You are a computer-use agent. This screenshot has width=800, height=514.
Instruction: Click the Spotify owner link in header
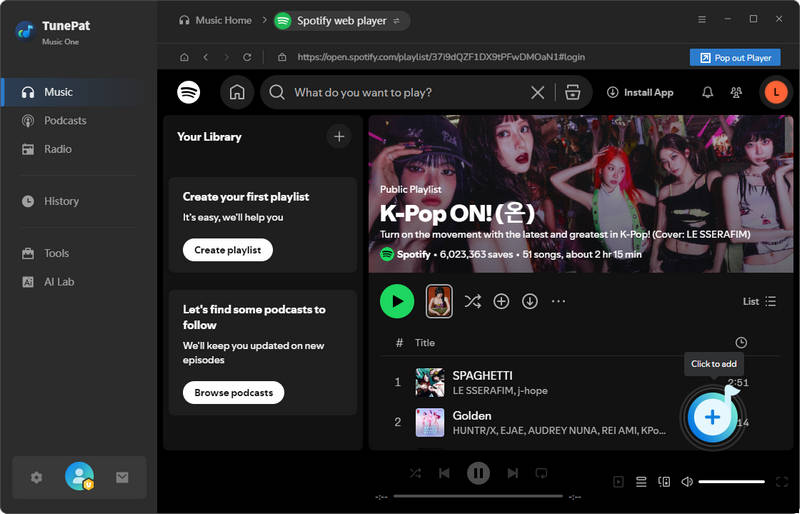413,254
